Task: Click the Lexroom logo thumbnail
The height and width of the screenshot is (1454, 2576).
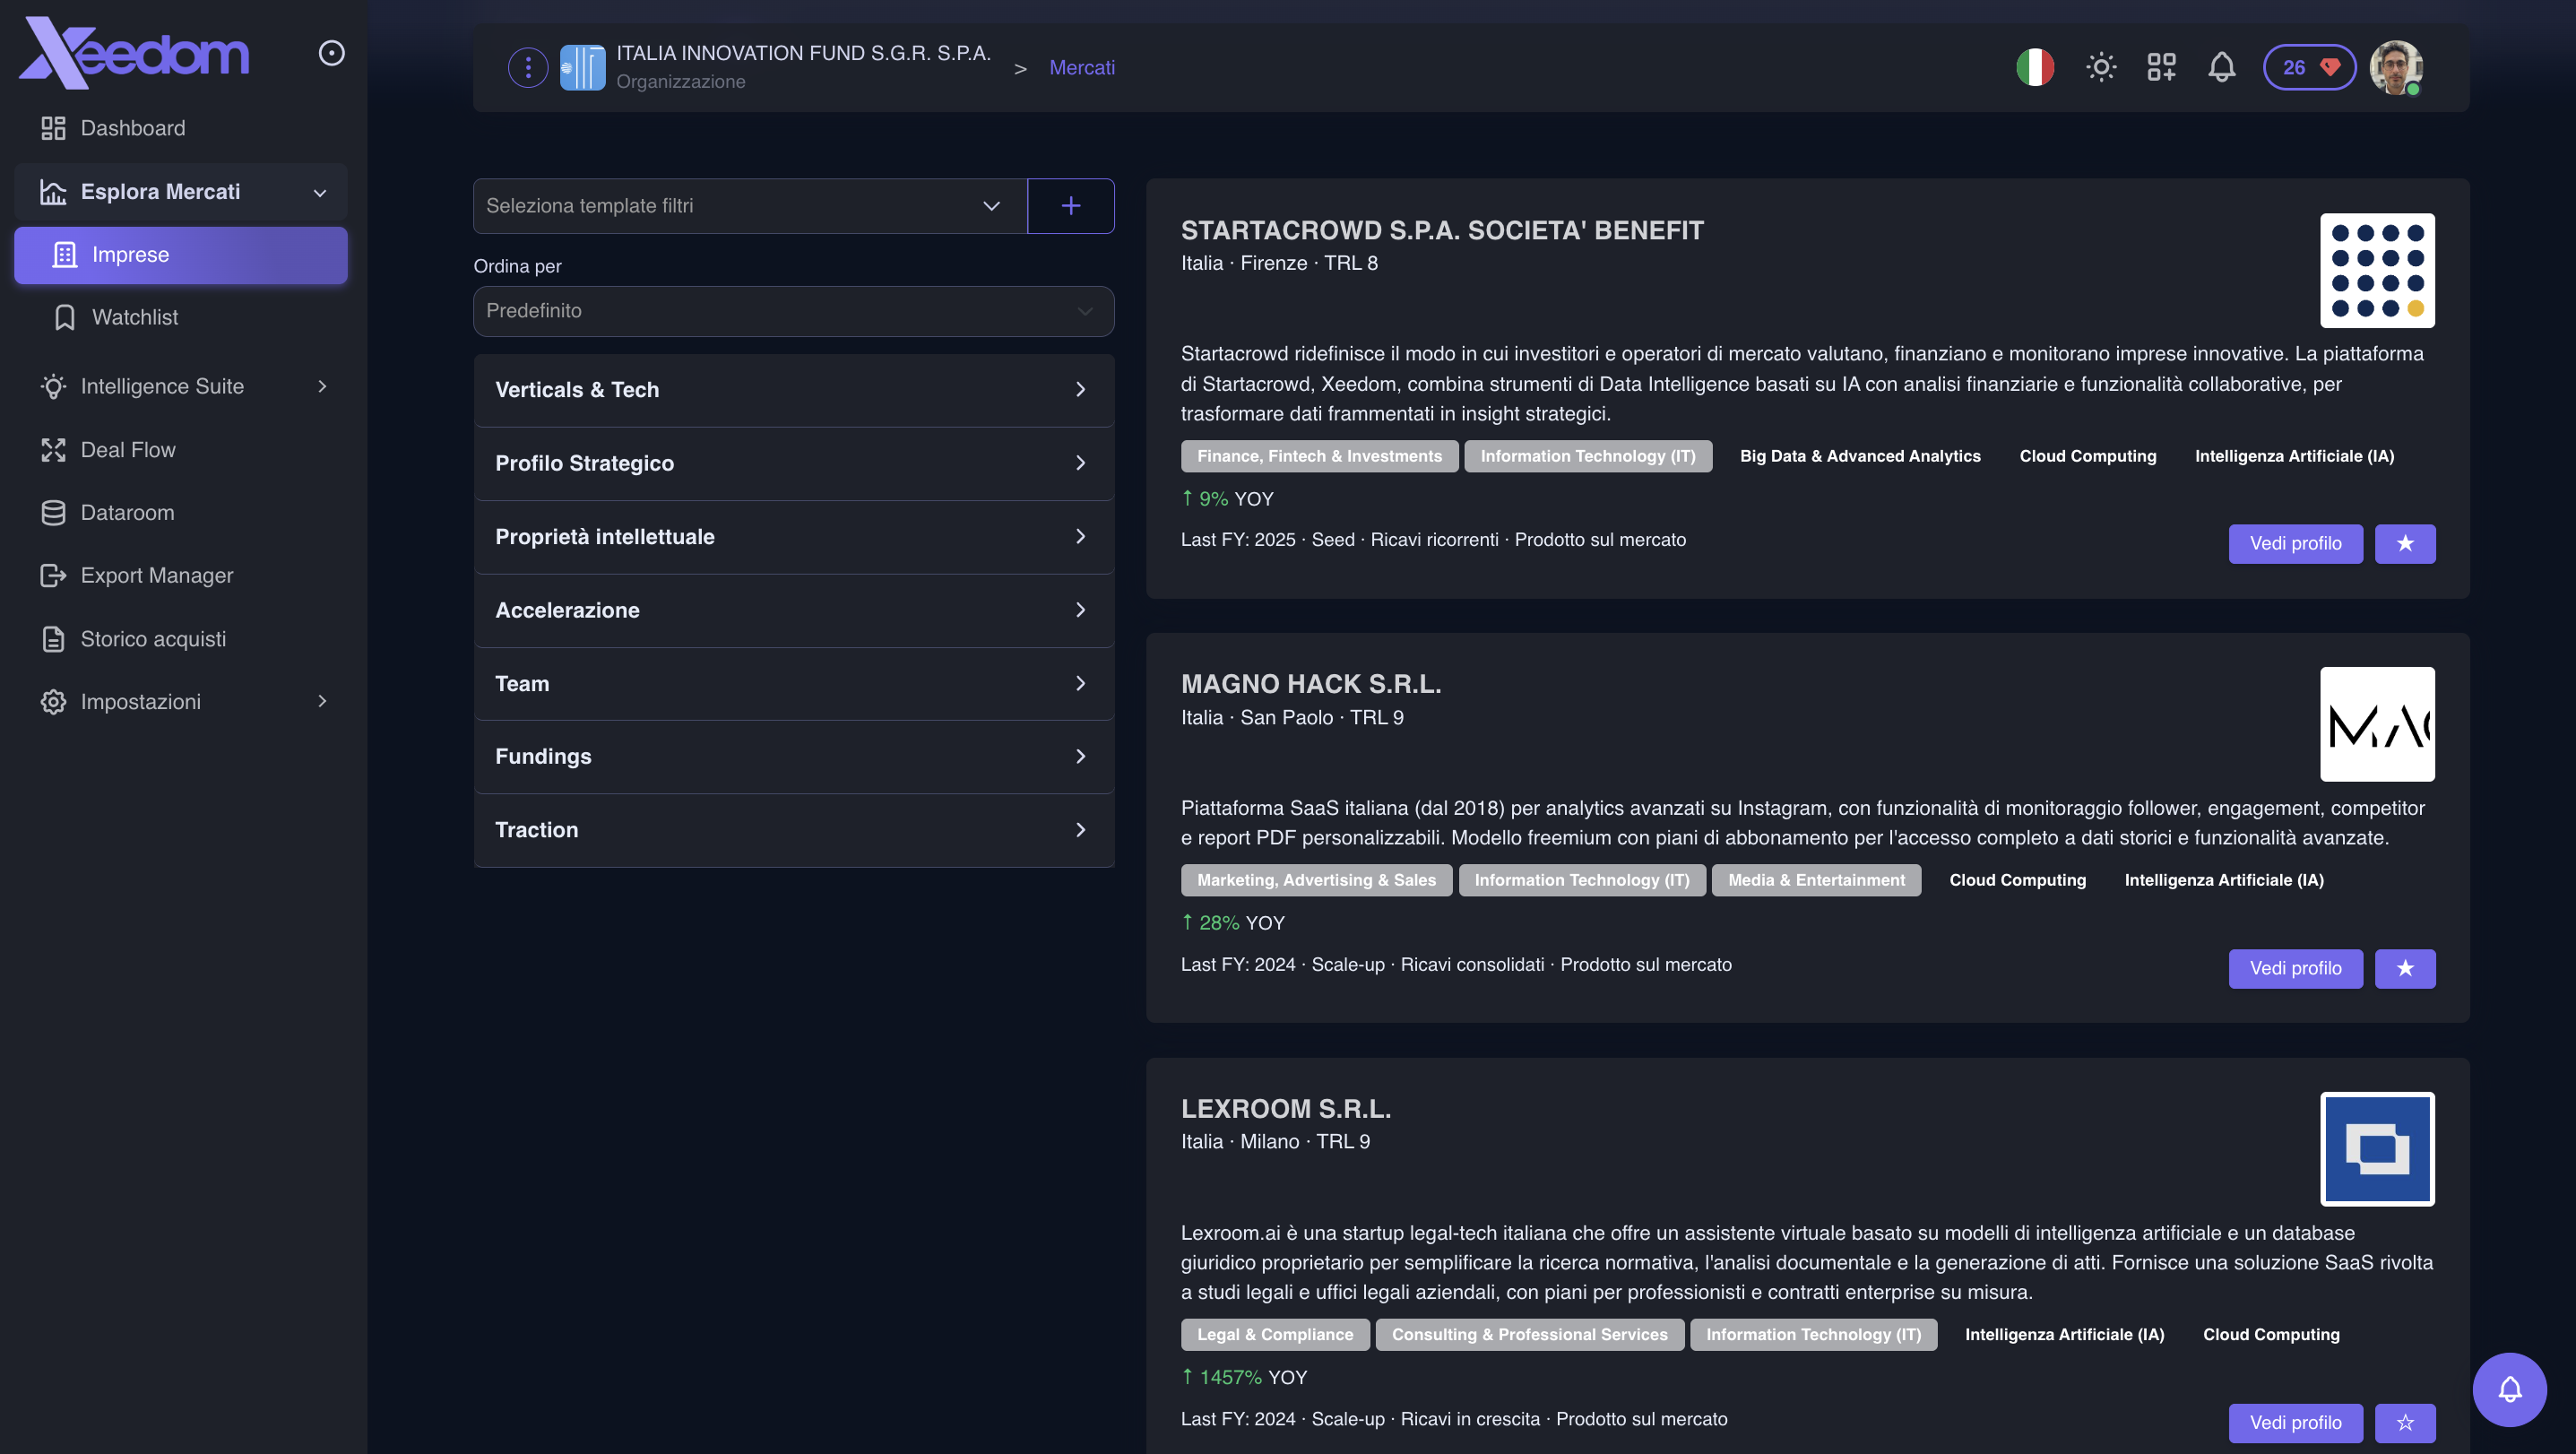Action: (2377, 1149)
